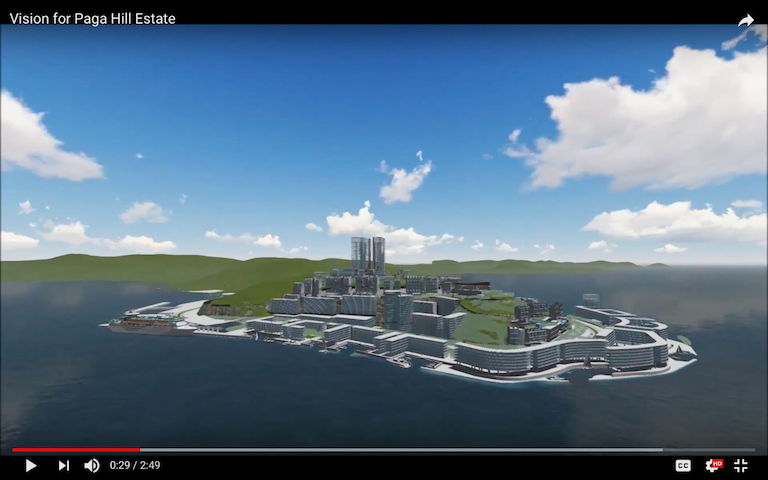Open the HD quality settings gear

[x=714, y=465]
